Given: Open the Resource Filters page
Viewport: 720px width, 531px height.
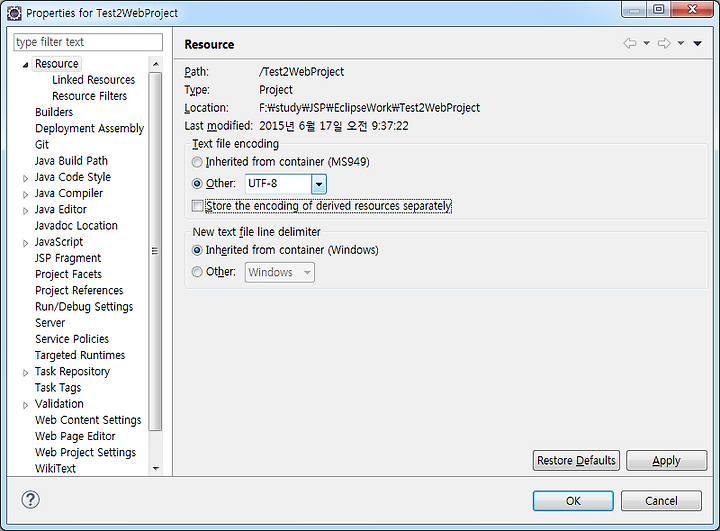Looking at the screenshot, I should (89, 96).
